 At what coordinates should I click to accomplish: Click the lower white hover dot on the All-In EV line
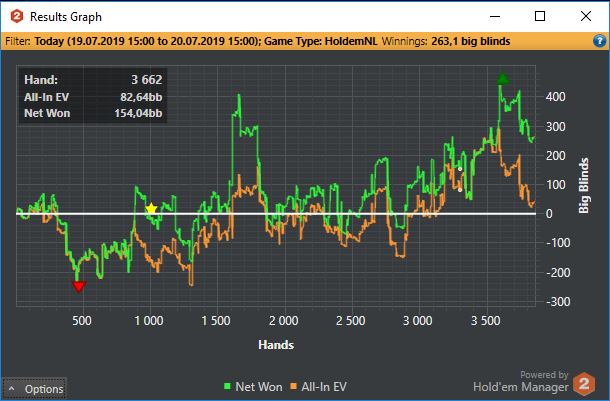pos(460,190)
